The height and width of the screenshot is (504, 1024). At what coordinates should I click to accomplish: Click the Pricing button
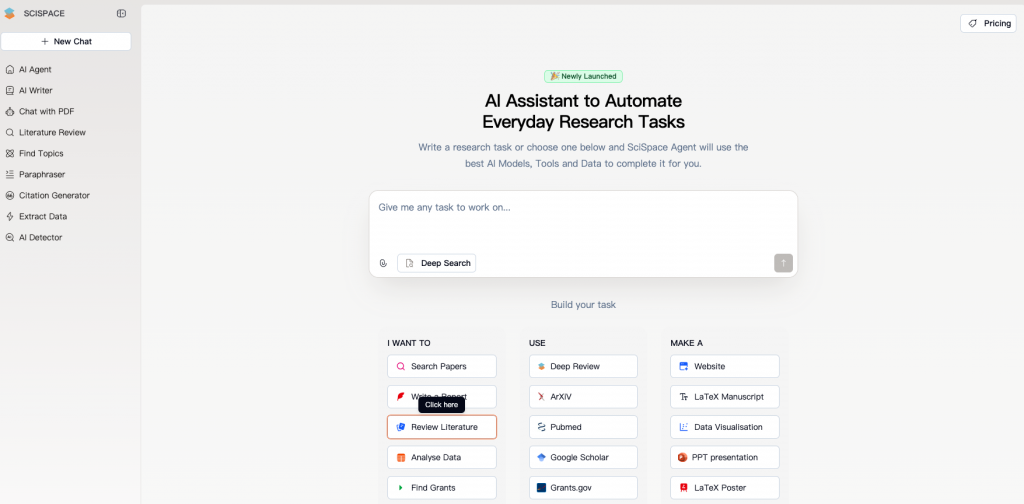[988, 24]
